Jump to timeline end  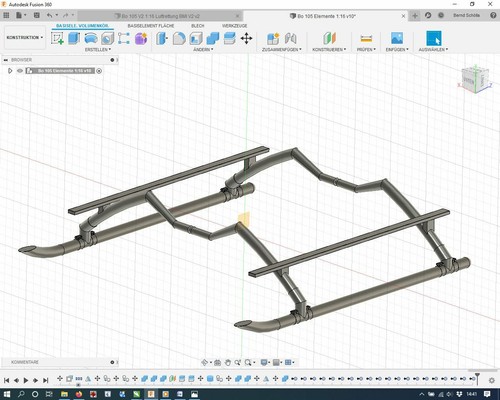[x=46, y=380]
